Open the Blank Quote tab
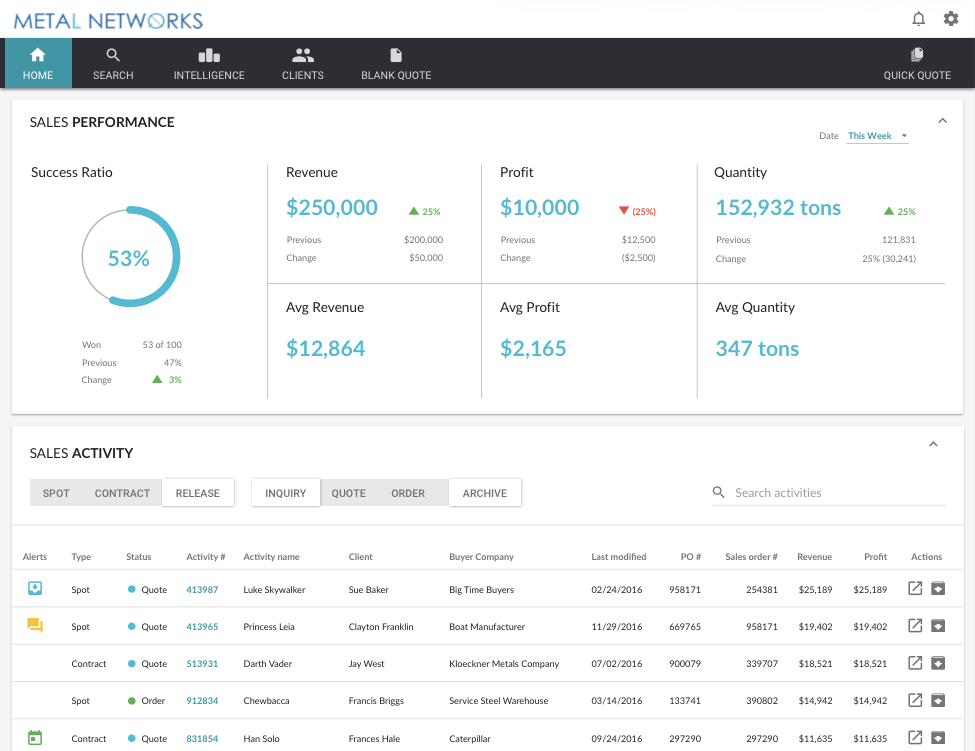The image size is (975, 751). click(395, 62)
